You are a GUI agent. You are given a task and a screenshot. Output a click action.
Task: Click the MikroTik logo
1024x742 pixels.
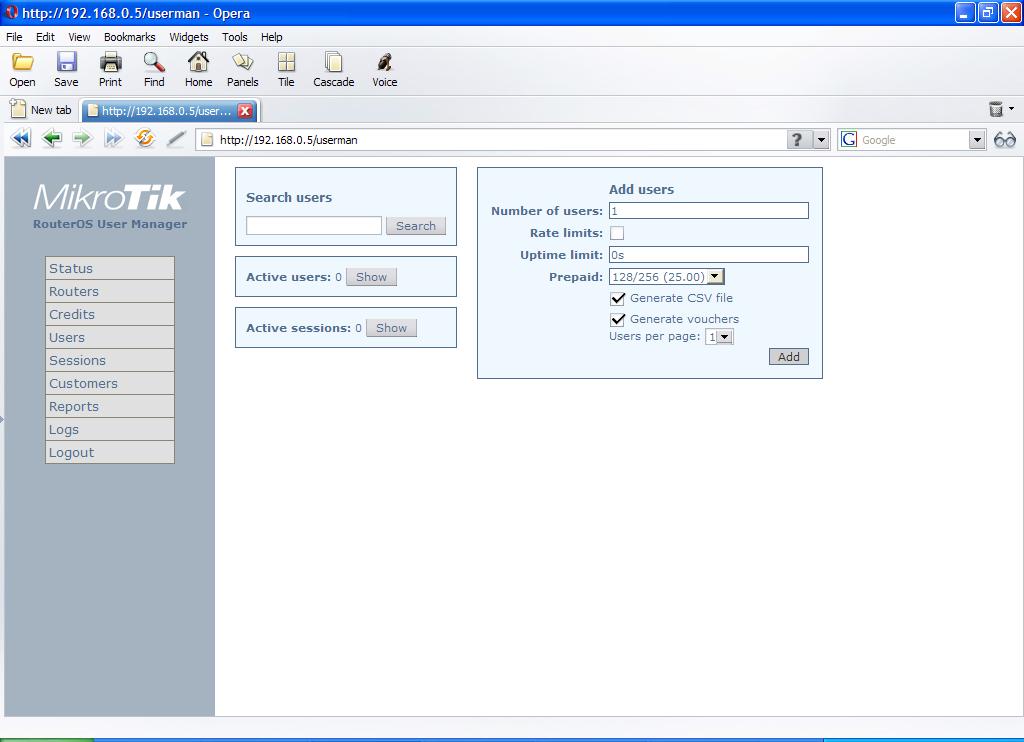pyautogui.click(x=110, y=198)
